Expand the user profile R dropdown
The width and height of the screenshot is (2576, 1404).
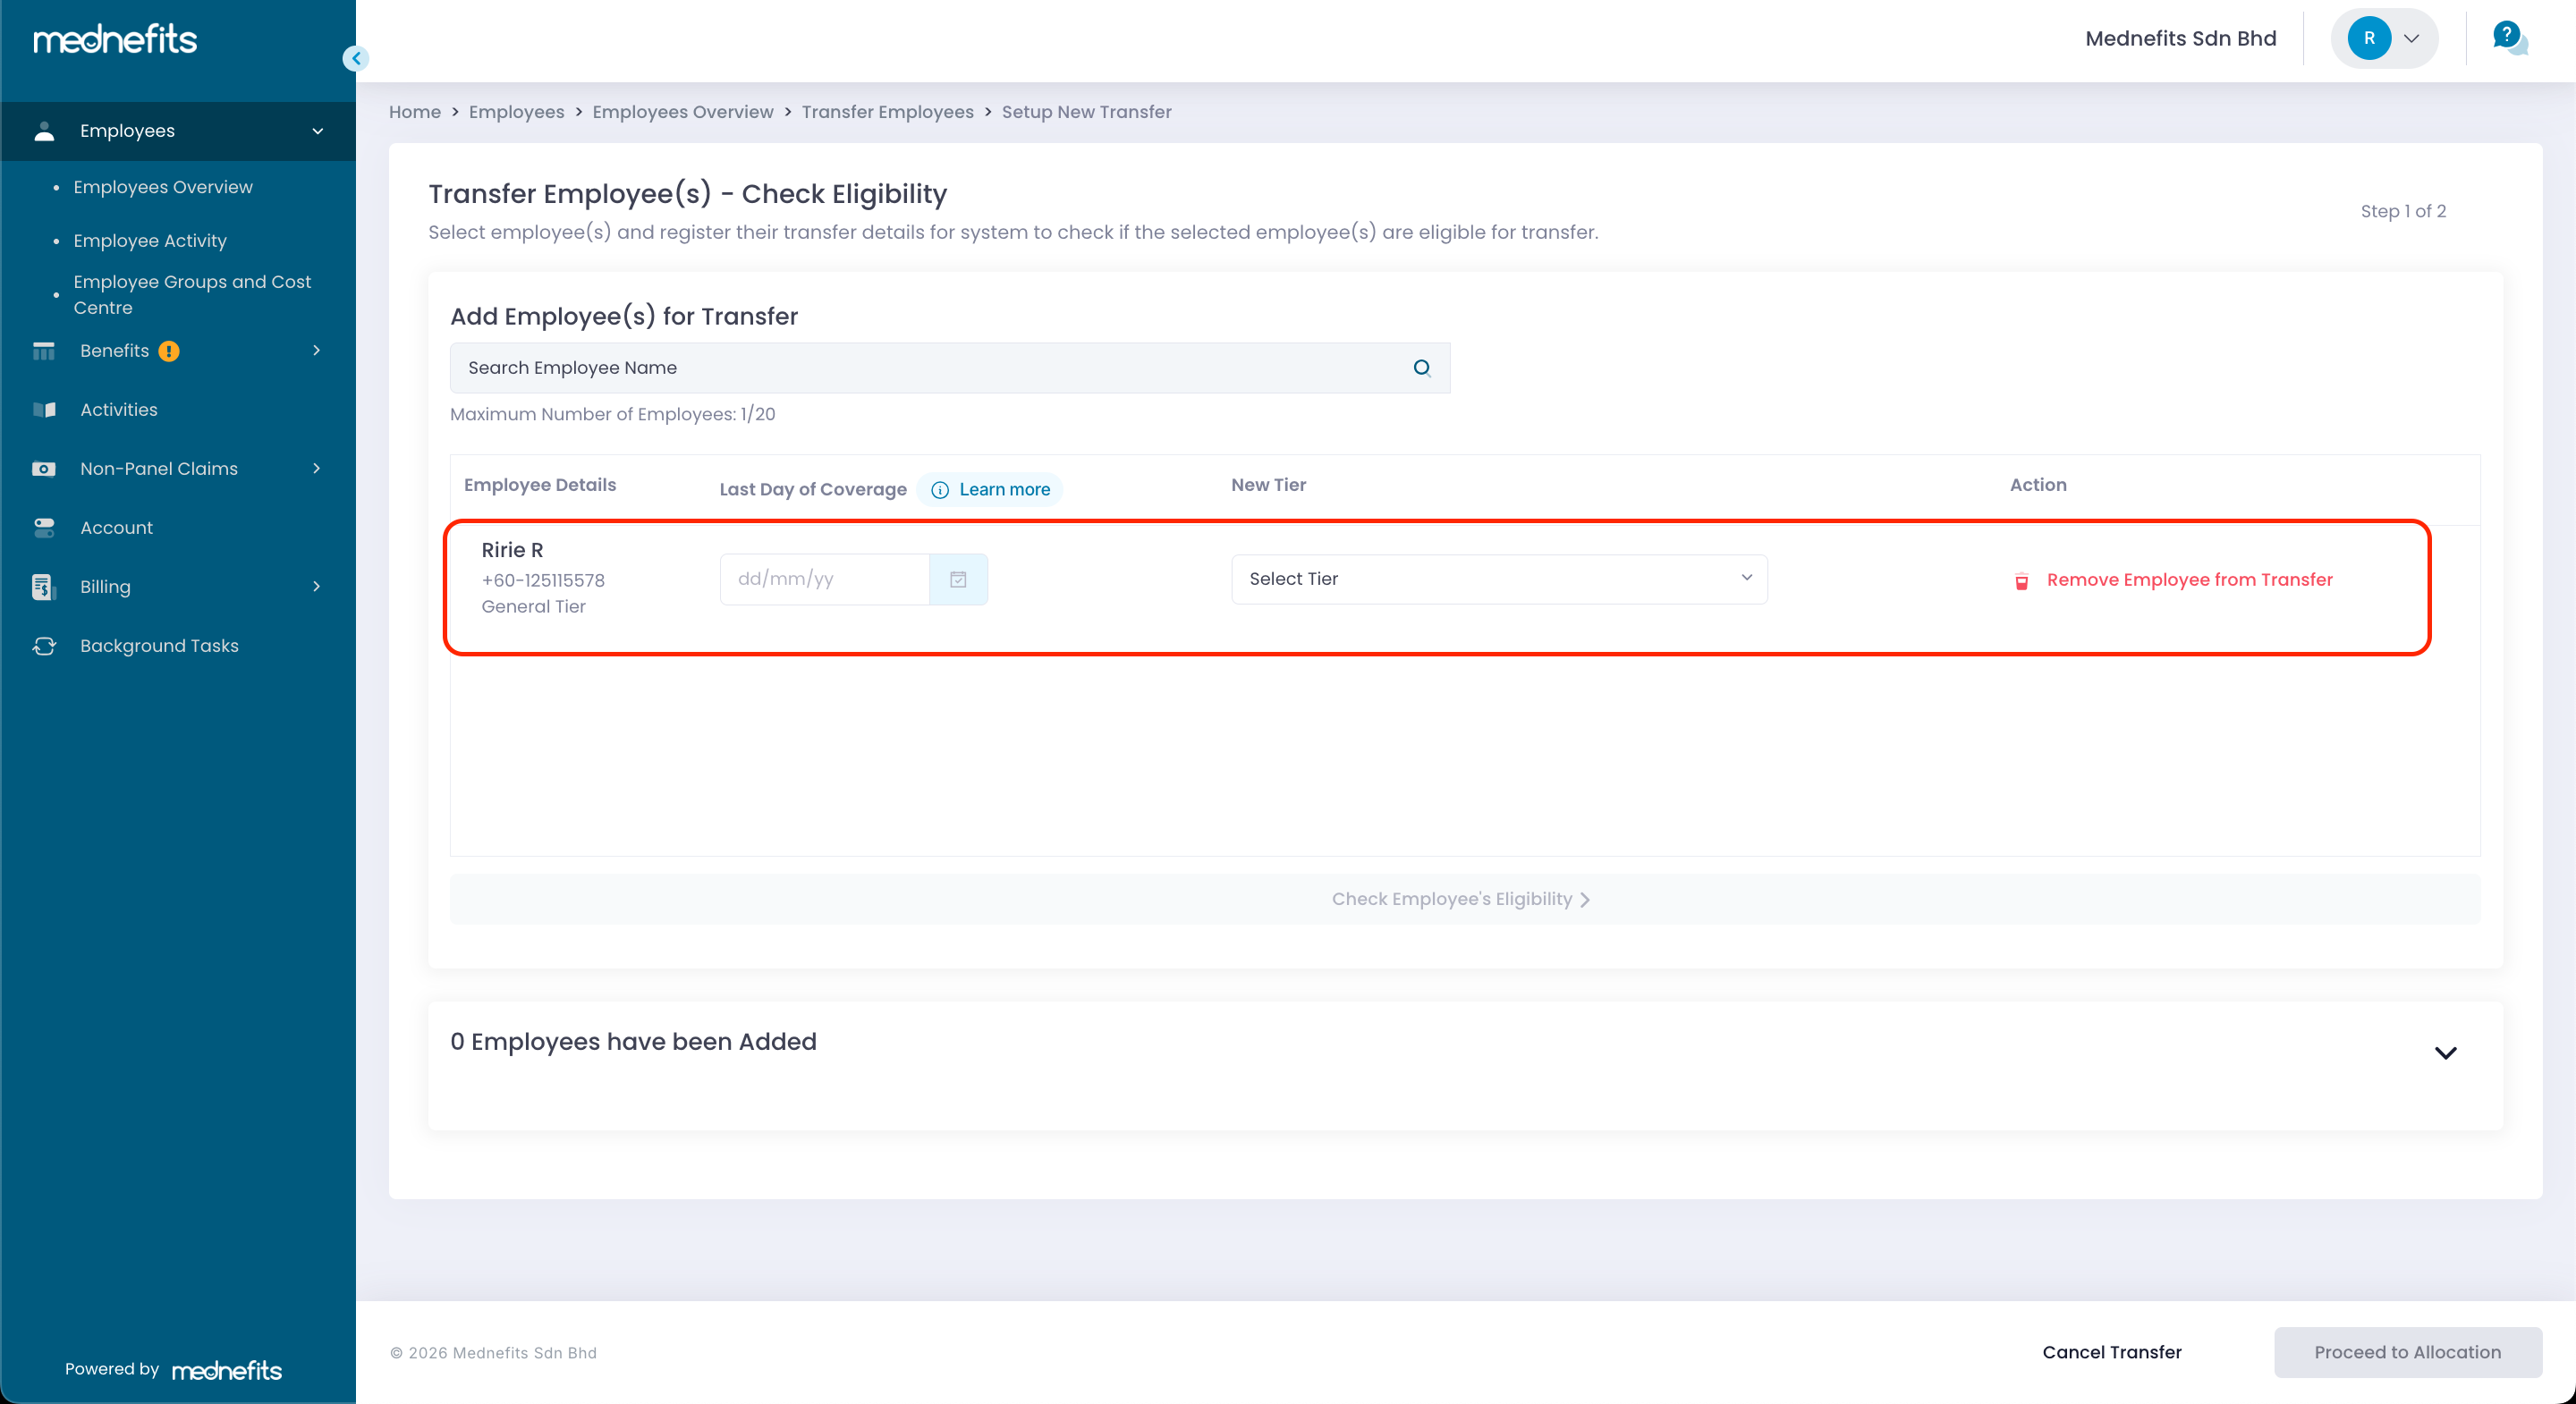pos(2411,39)
